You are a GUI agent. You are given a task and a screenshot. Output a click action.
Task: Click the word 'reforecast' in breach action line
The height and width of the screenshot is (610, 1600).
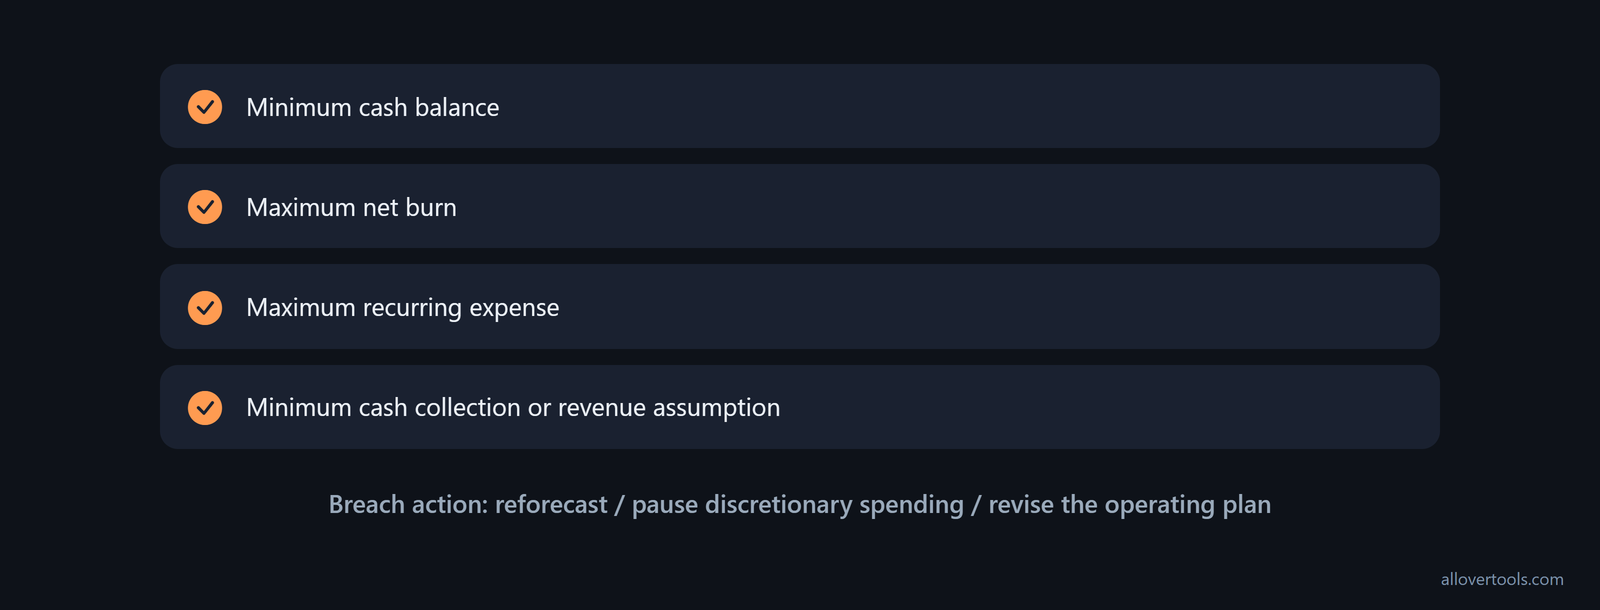pos(551,504)
